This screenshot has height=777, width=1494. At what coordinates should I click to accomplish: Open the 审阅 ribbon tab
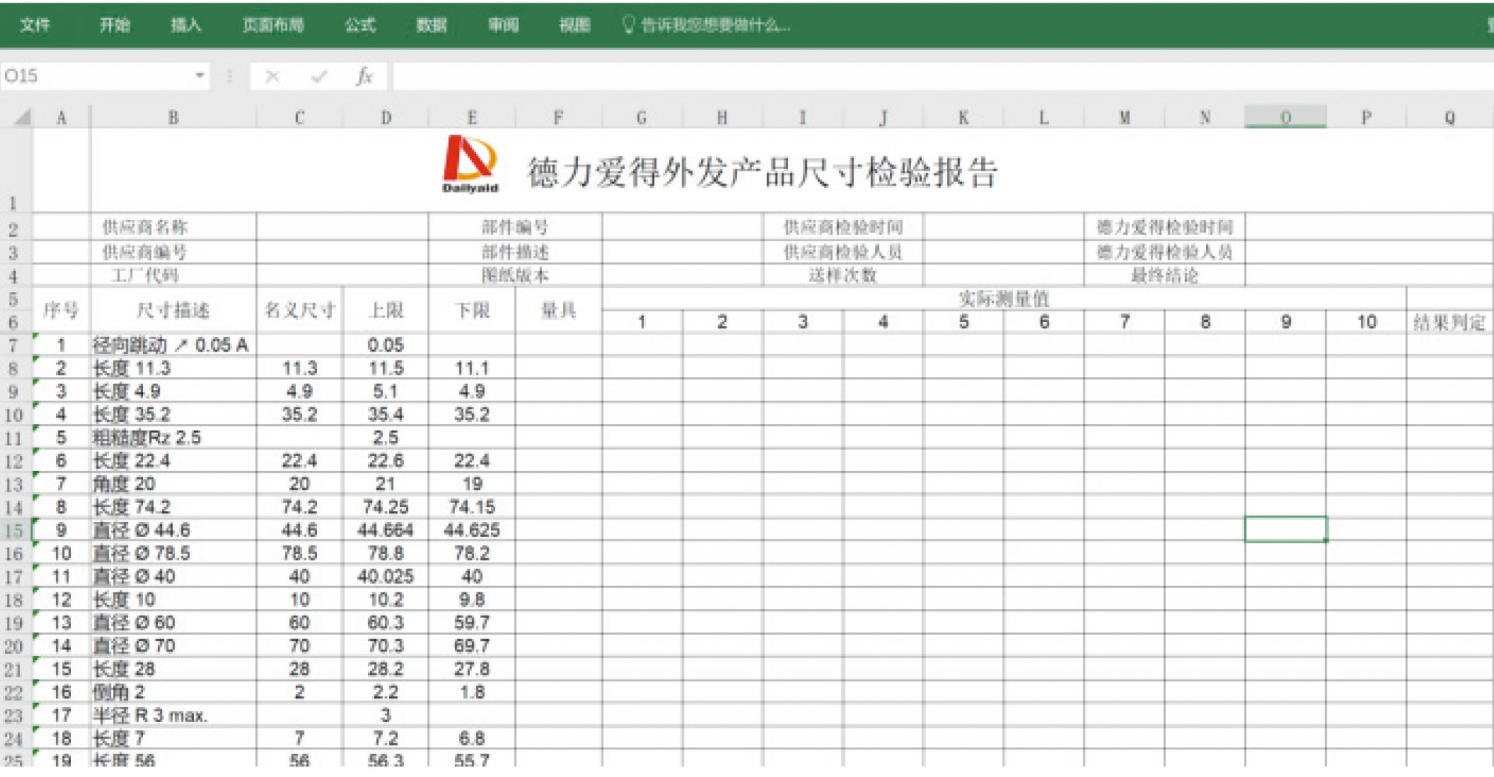[x=503, y=26]
